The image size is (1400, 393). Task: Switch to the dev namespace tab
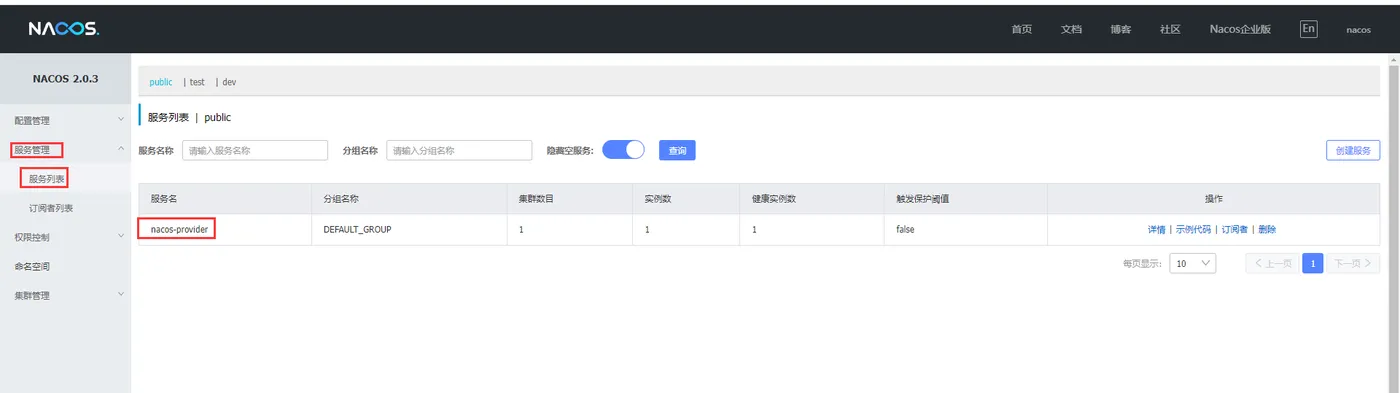[x=229, y=82]
